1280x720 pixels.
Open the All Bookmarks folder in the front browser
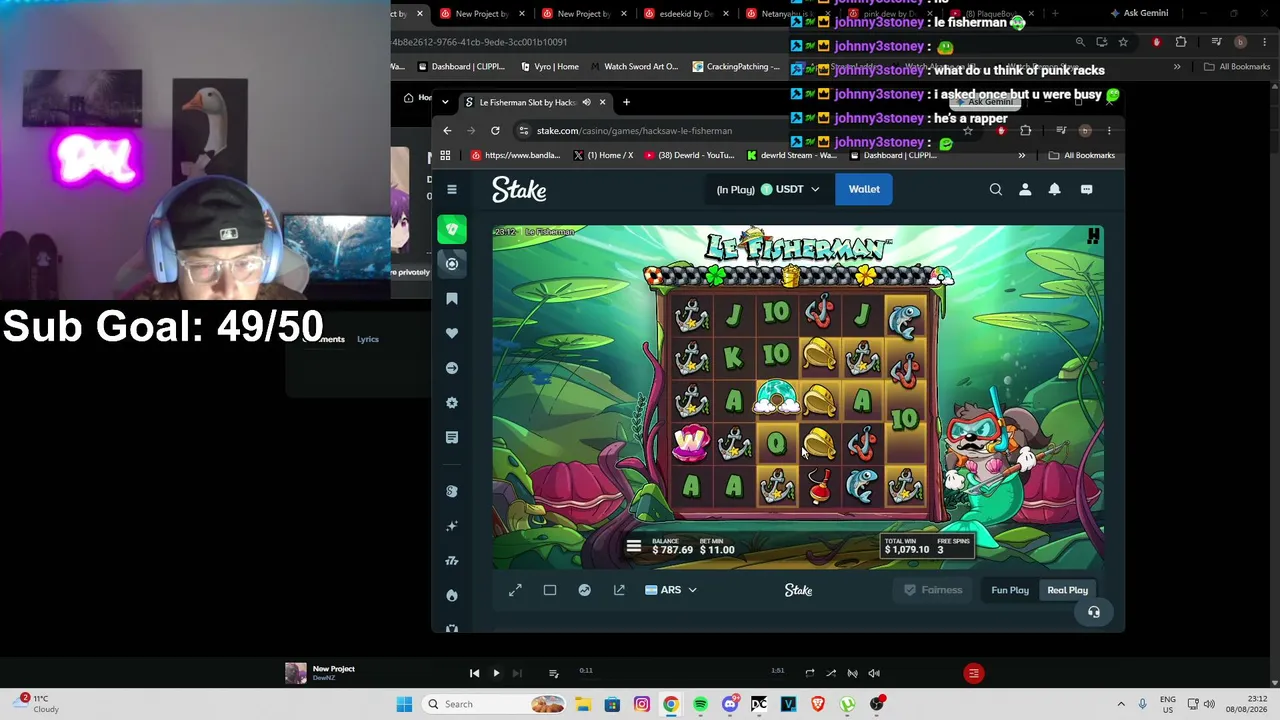[1081, 155]
